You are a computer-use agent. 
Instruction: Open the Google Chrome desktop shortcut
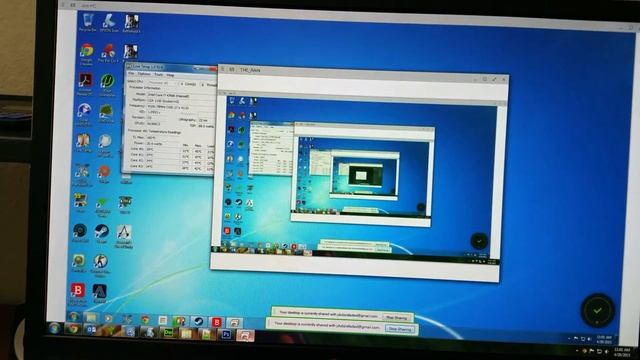click(87, 53)
